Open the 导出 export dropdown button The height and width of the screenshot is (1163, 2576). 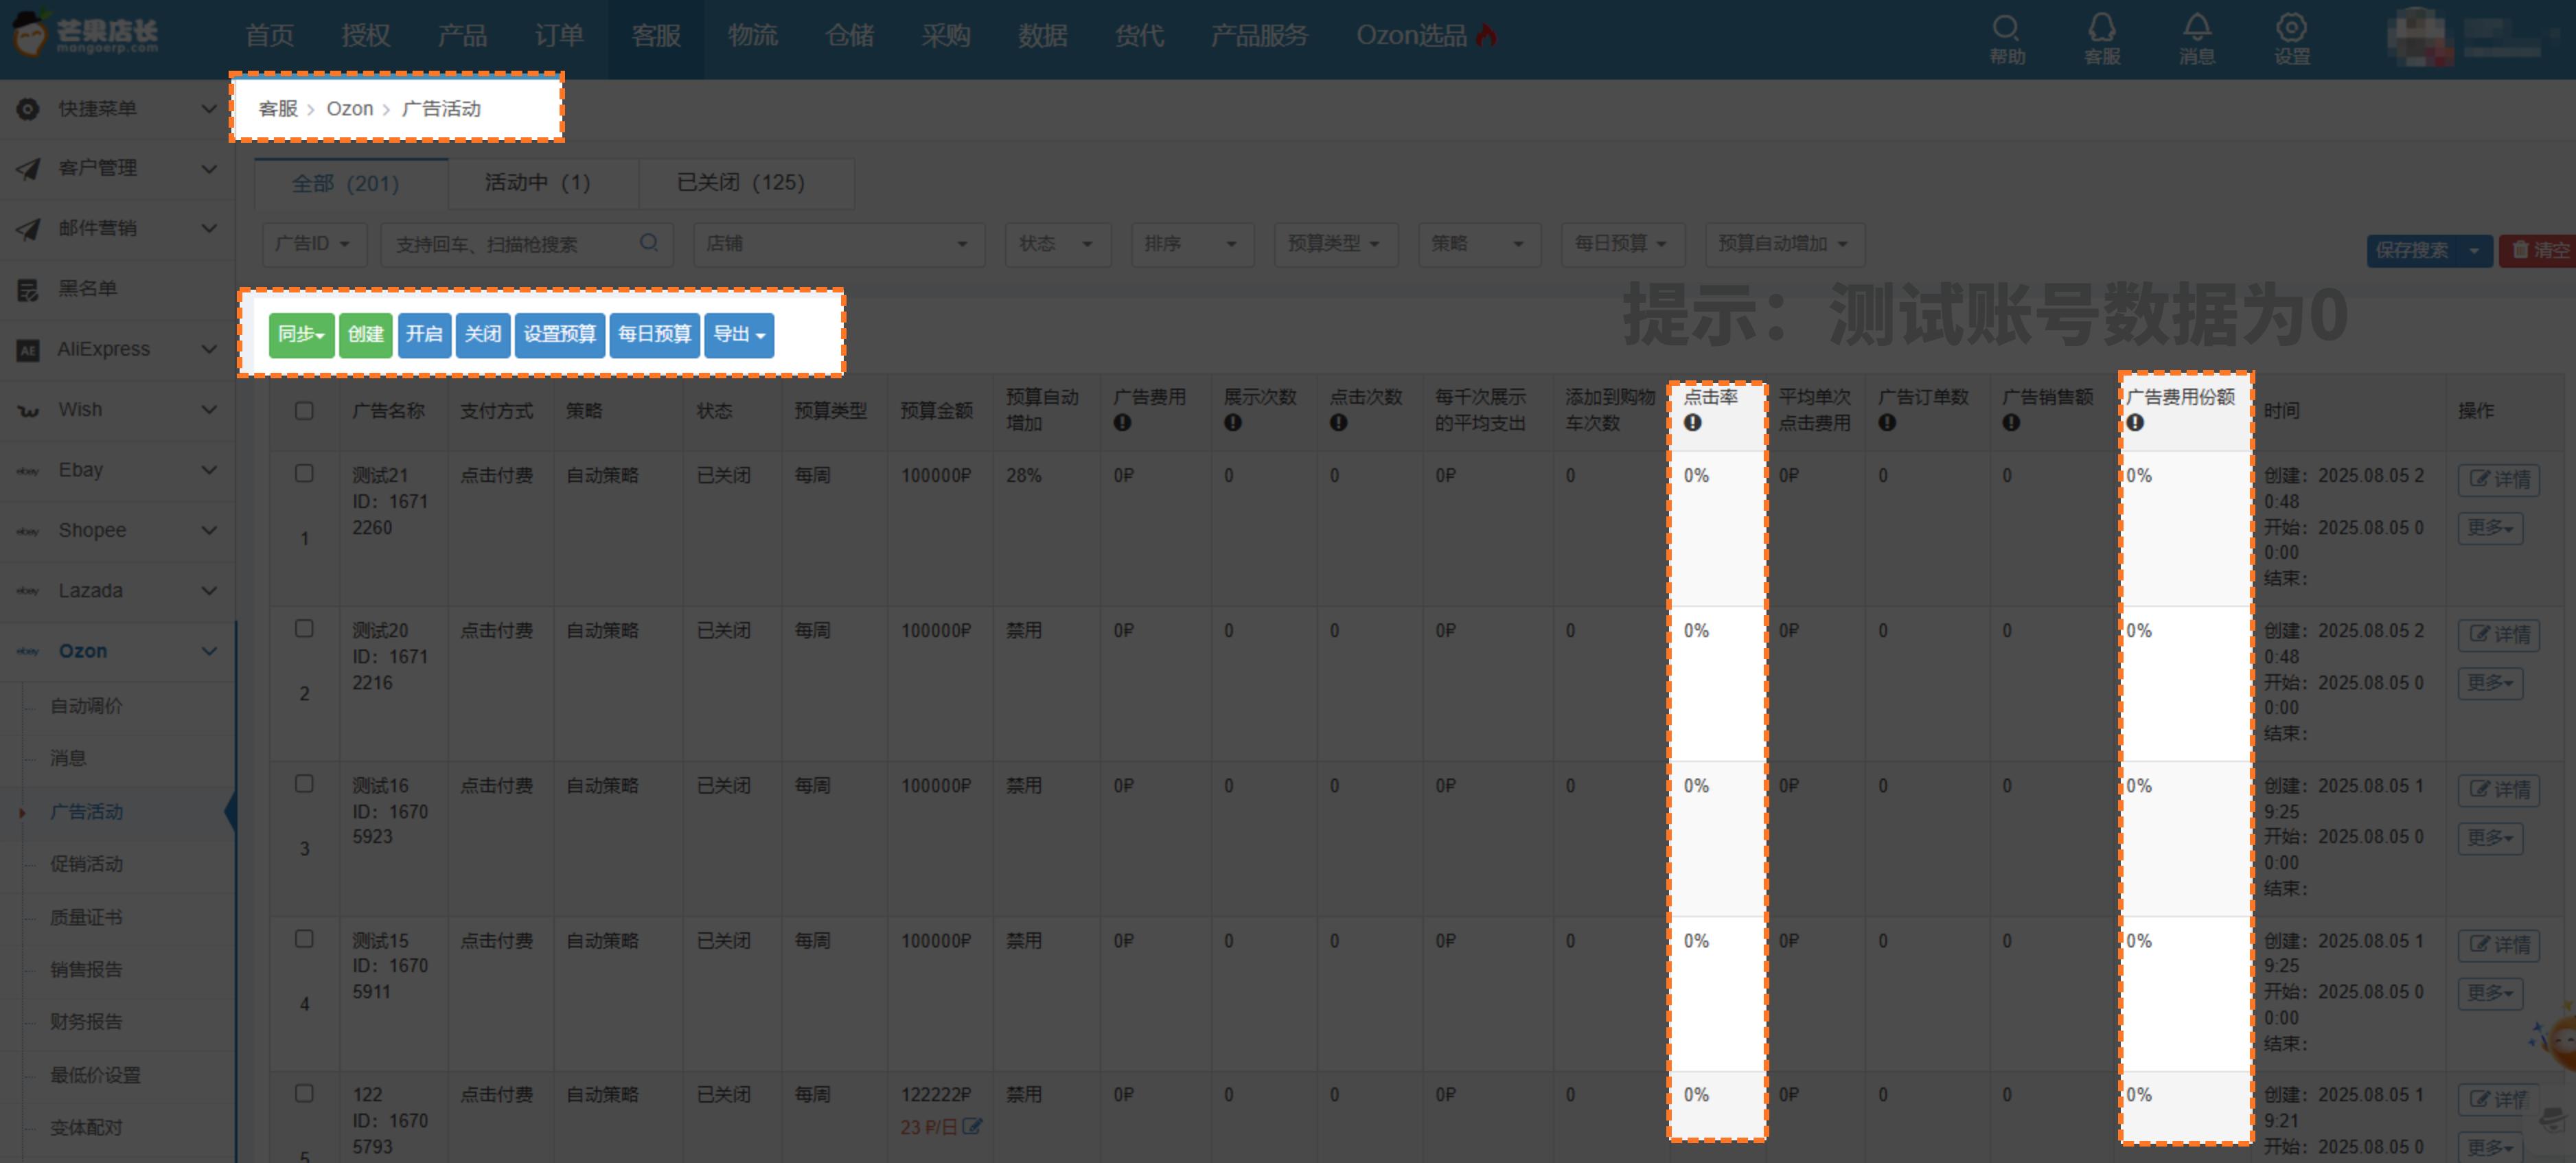739,334
